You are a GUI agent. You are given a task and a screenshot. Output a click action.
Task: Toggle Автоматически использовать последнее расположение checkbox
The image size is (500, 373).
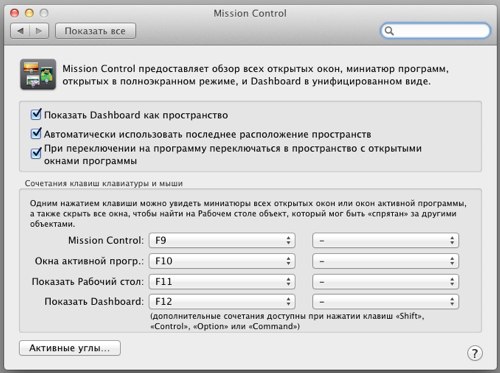(36, 134)
